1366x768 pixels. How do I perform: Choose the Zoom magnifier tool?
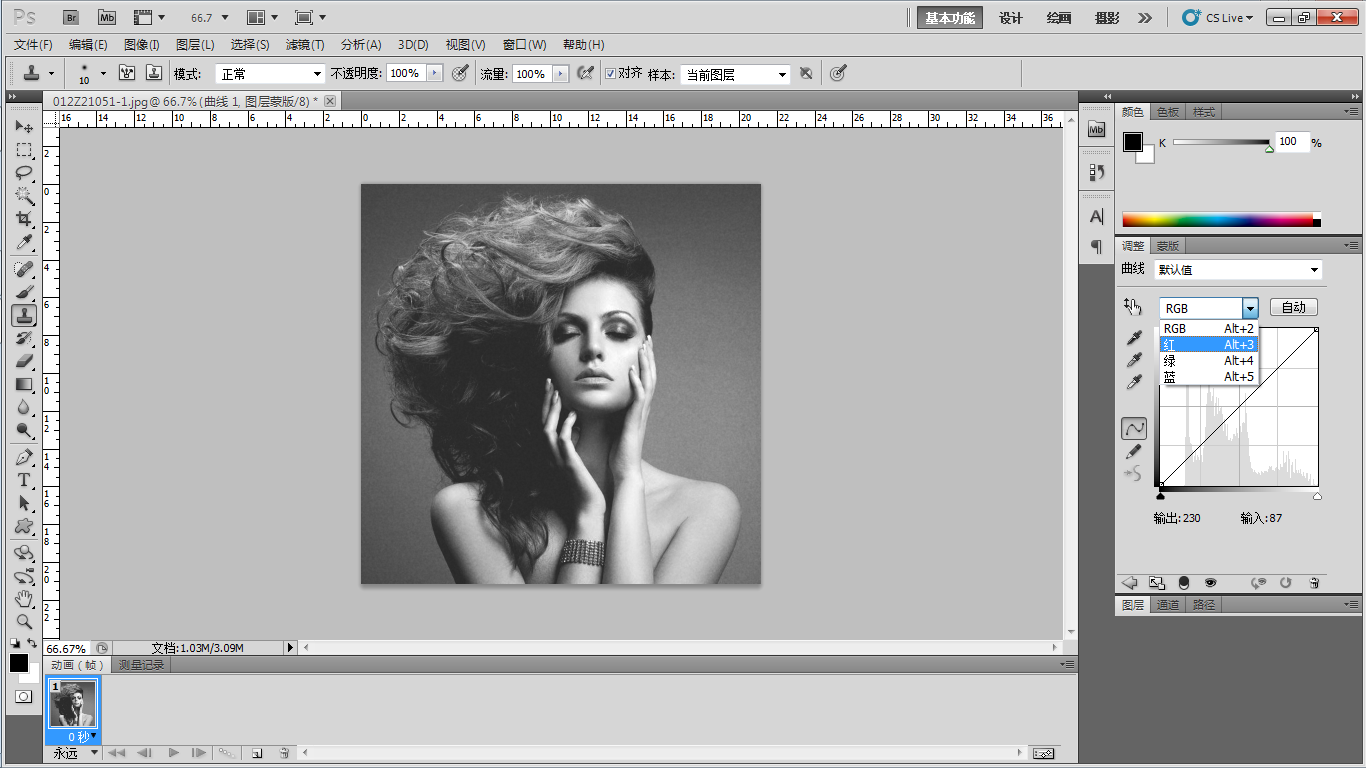[24, 621]
